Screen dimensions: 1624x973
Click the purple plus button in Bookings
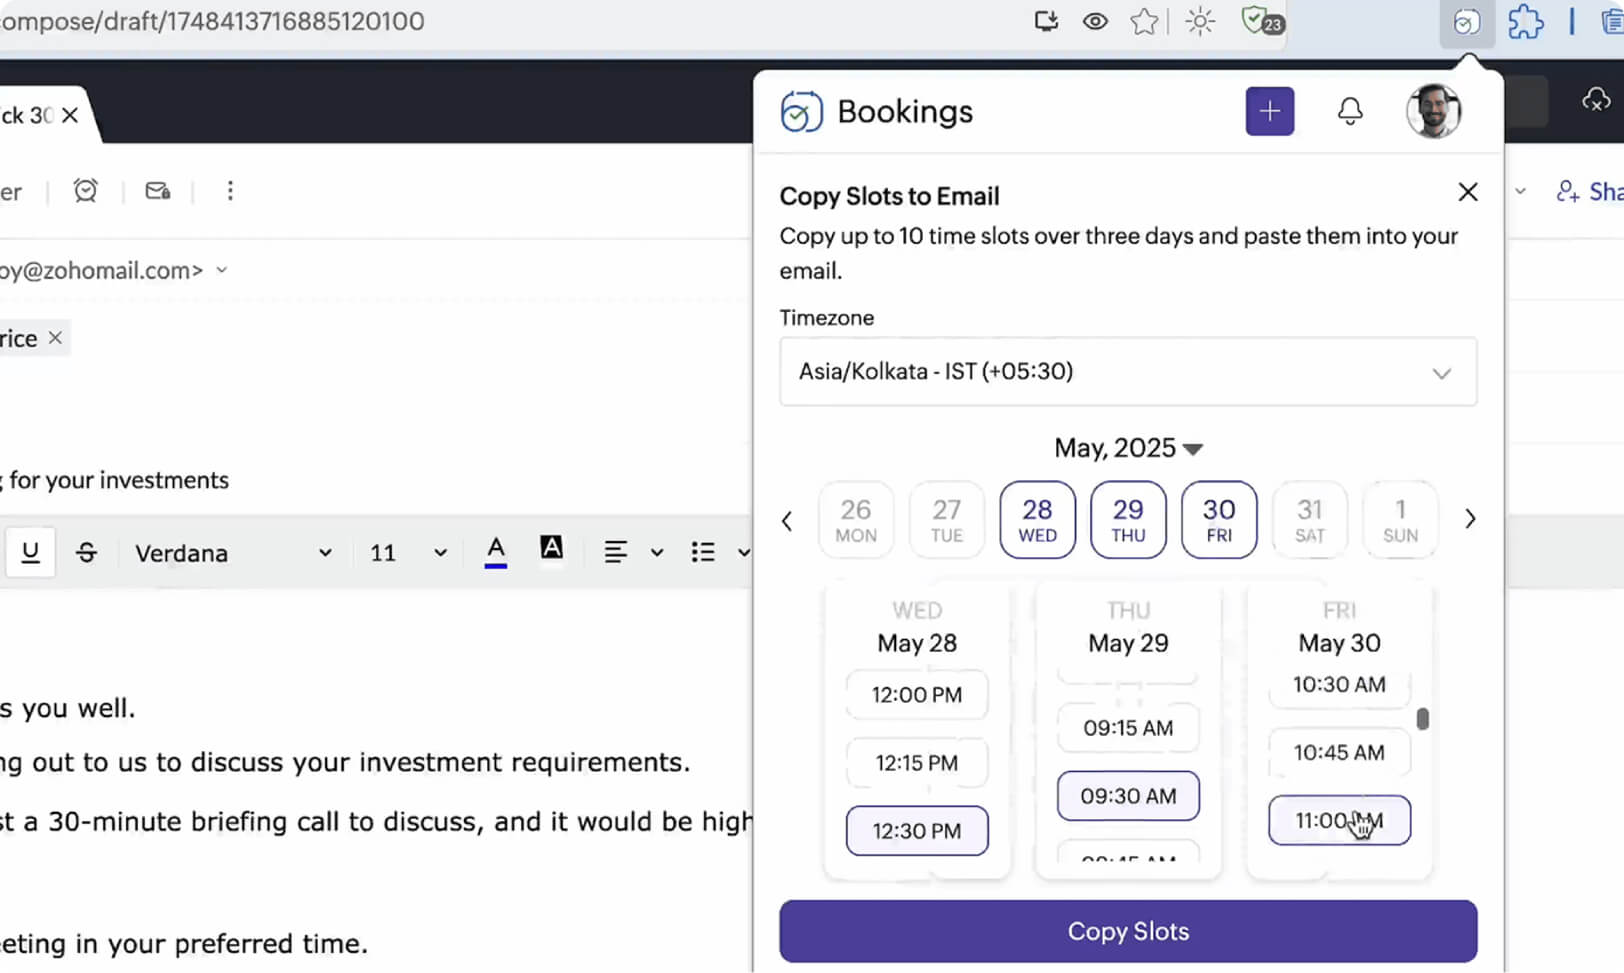click(1269, 111)
